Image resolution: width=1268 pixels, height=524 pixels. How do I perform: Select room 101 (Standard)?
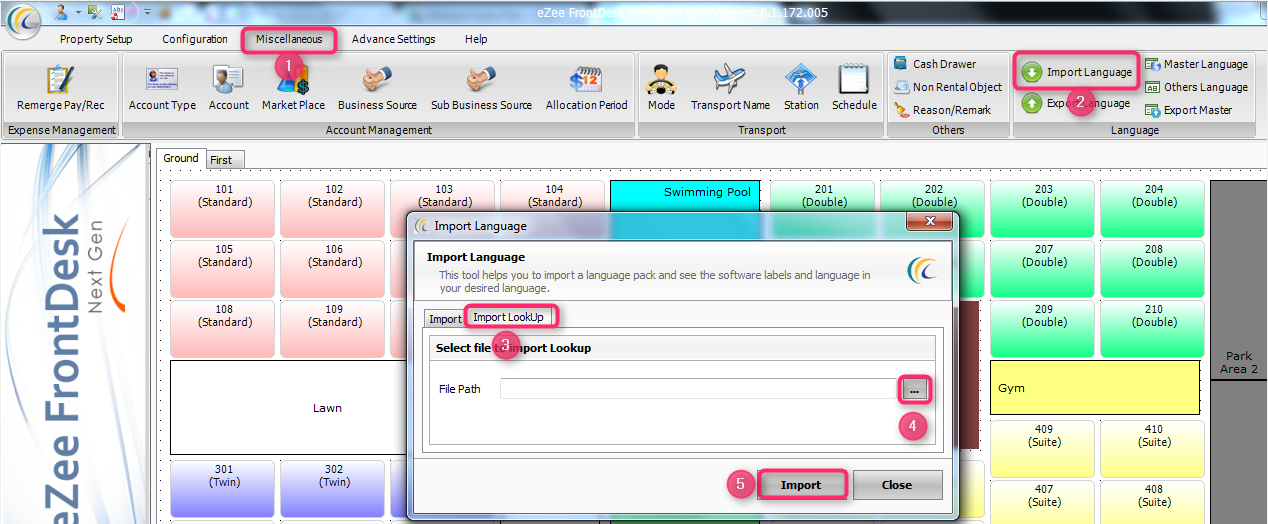click(224, 209)
